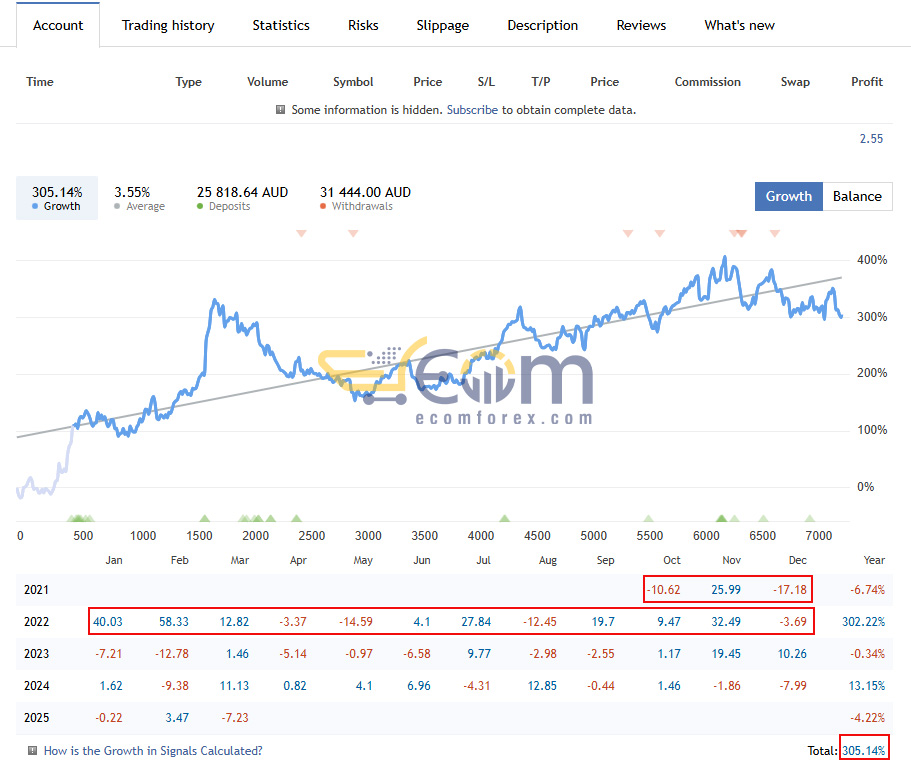Click the Subscribe link
Image resolution: width=911 pixels, height=760 pixels.
click(472, 110)
